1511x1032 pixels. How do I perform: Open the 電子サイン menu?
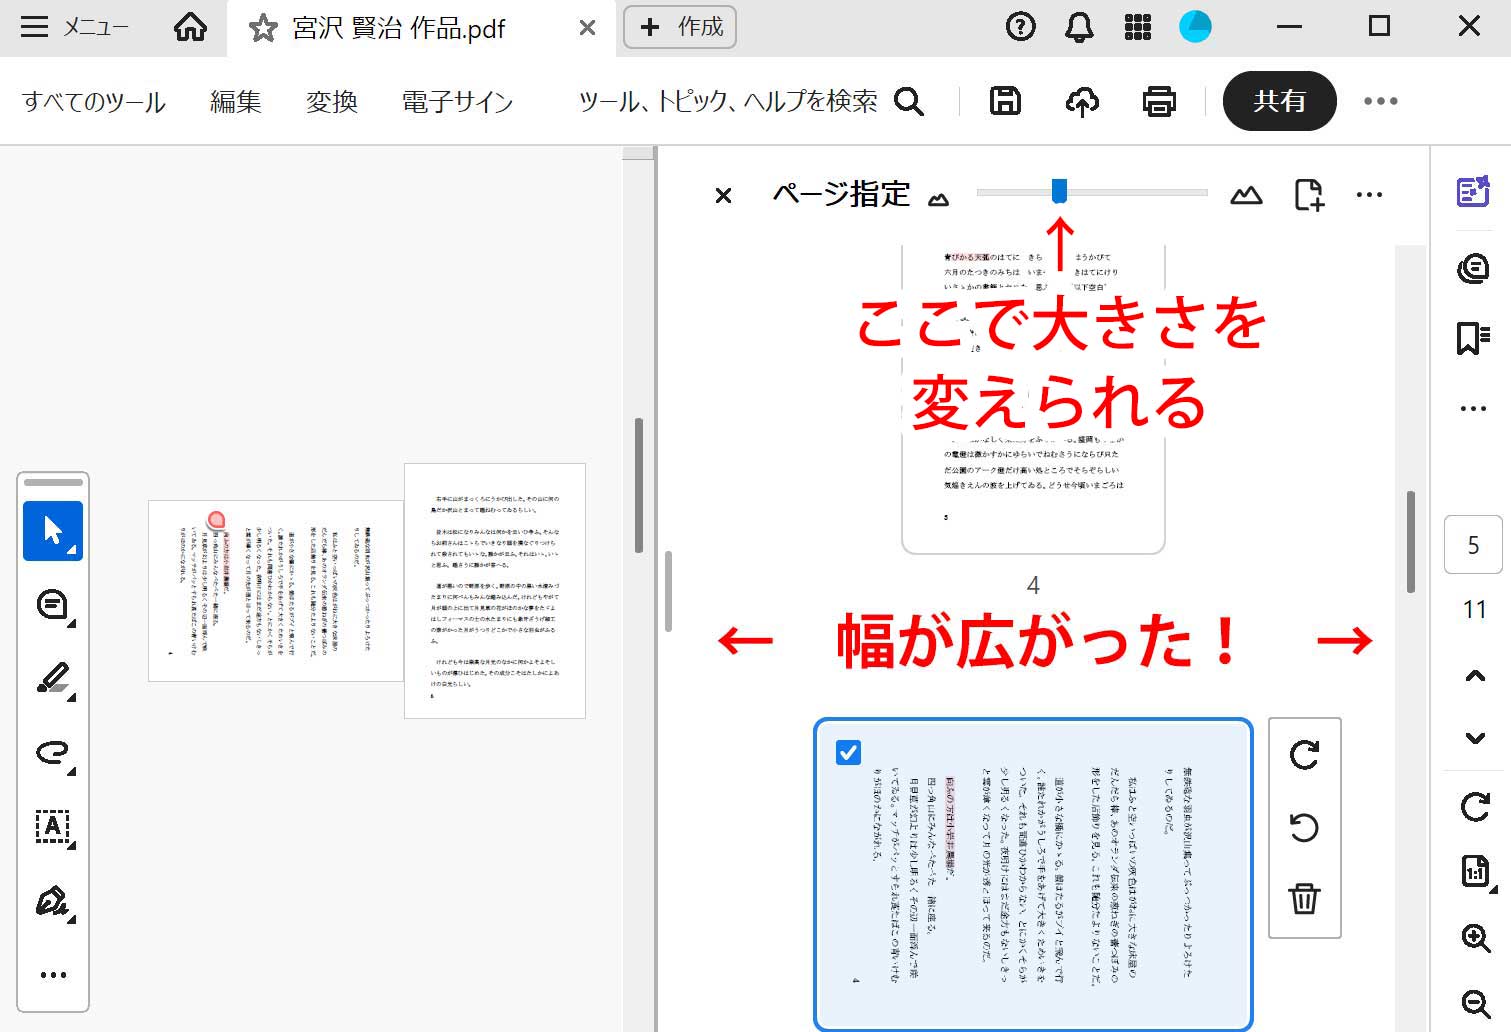point(457,101)
